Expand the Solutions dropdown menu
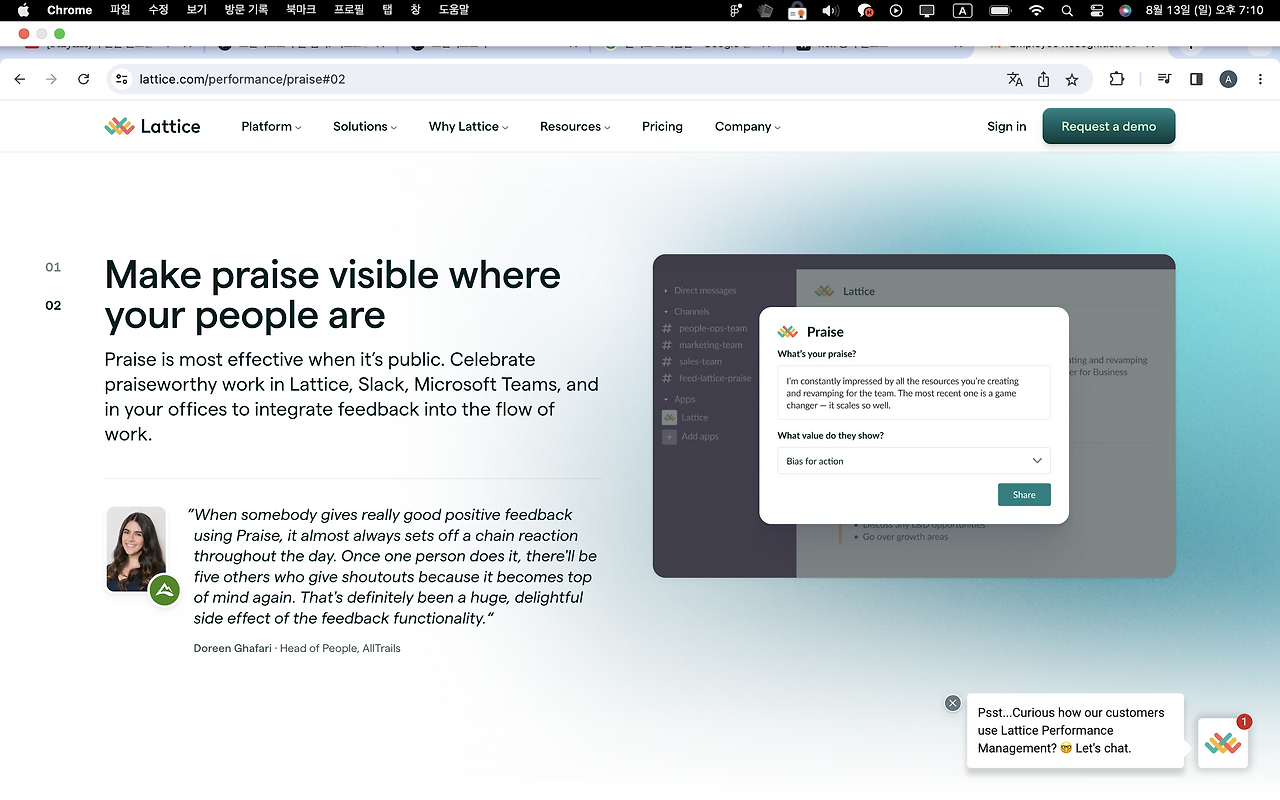Image resolution: width=1280 pixels, height=800 pixels. pos(365,126)
